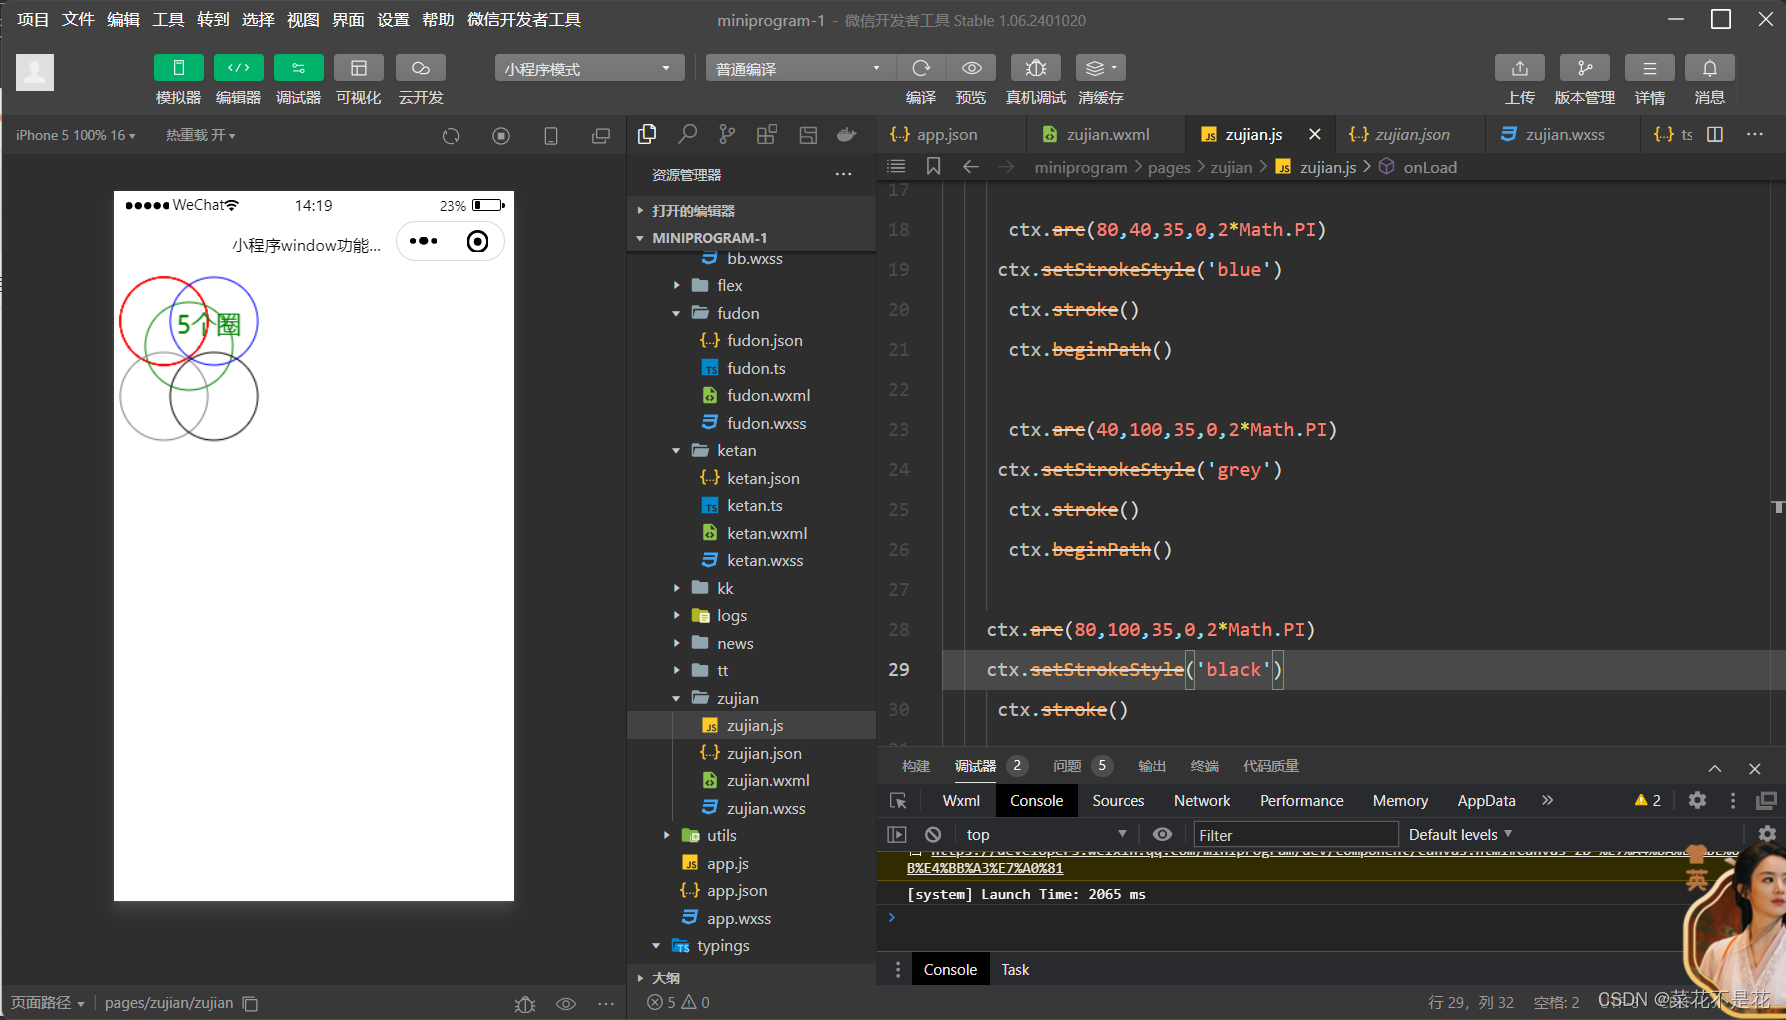The image size is (1786, 1020).
Task: Split the editor with the layout icon
Action: 1715,134
